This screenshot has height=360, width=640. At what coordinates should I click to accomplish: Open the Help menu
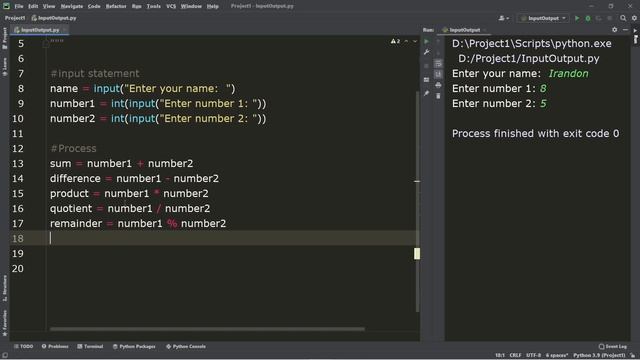point(212,6)
